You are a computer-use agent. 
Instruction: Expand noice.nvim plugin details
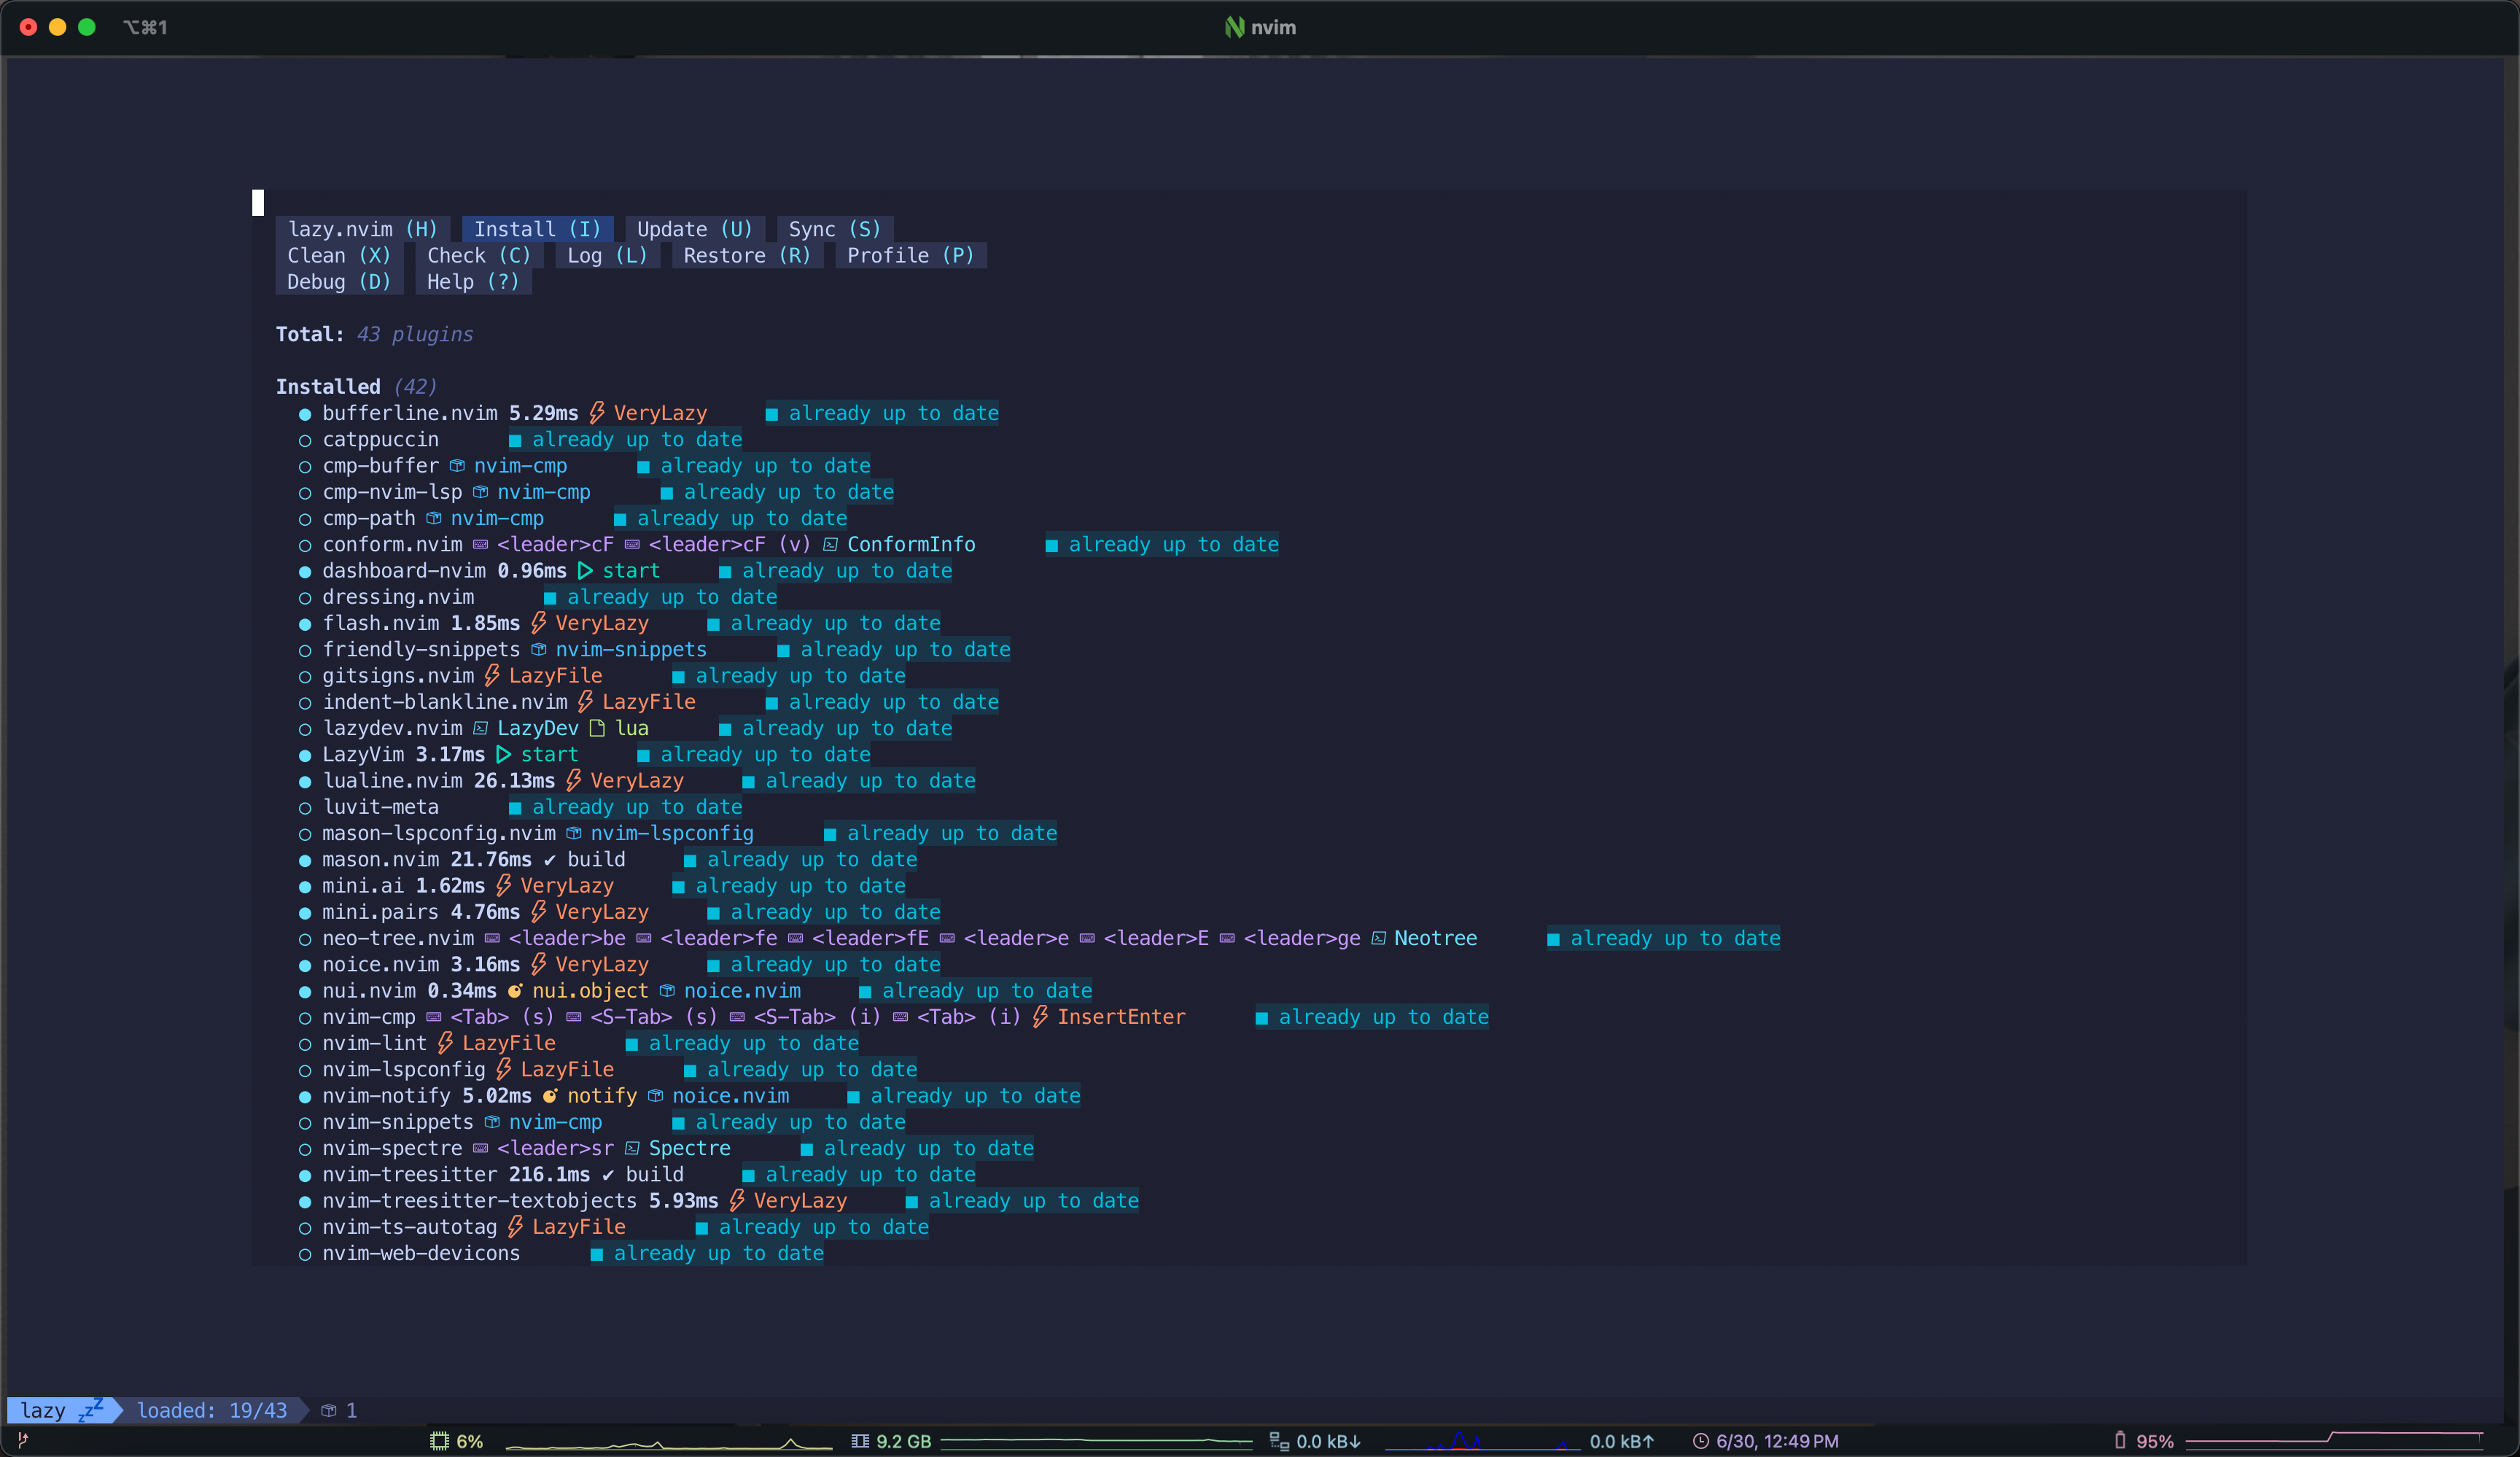coord(380,965)
